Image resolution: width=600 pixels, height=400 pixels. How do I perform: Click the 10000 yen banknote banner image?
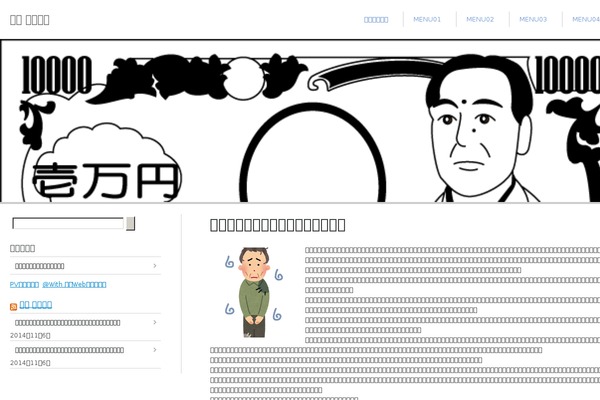coord(300,121)
